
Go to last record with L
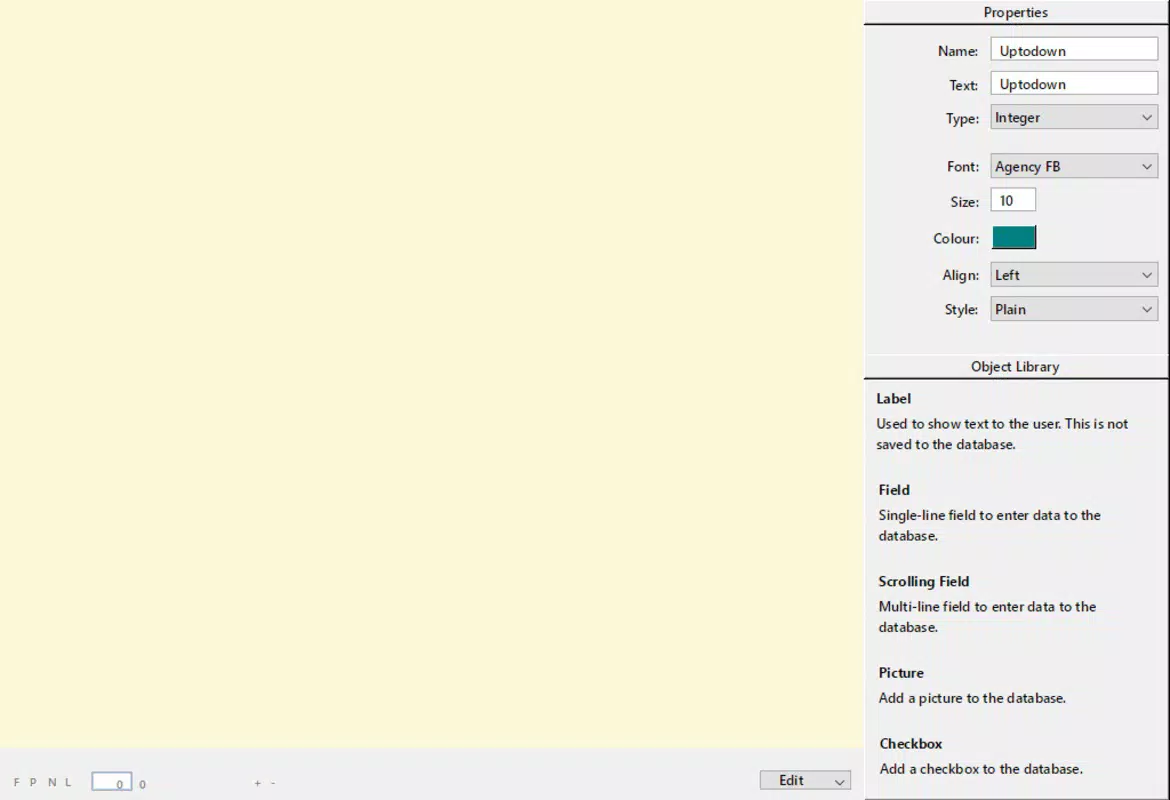tap(68, 782)
